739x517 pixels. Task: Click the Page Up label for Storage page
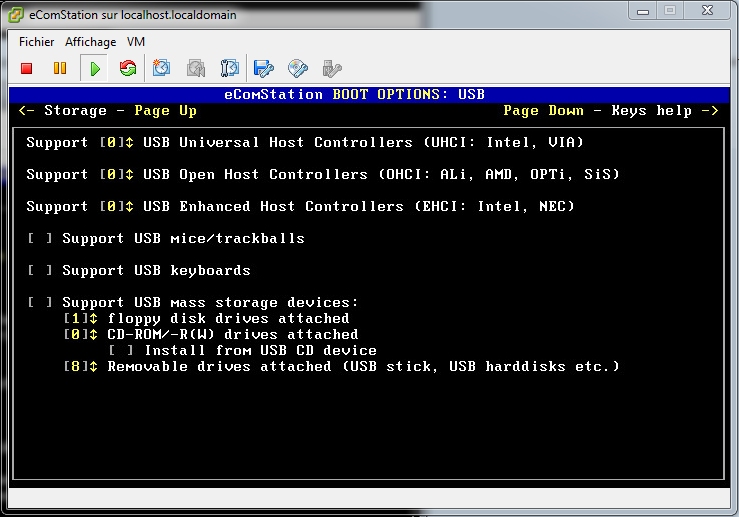pyautogui.click(x=165, y=111)
